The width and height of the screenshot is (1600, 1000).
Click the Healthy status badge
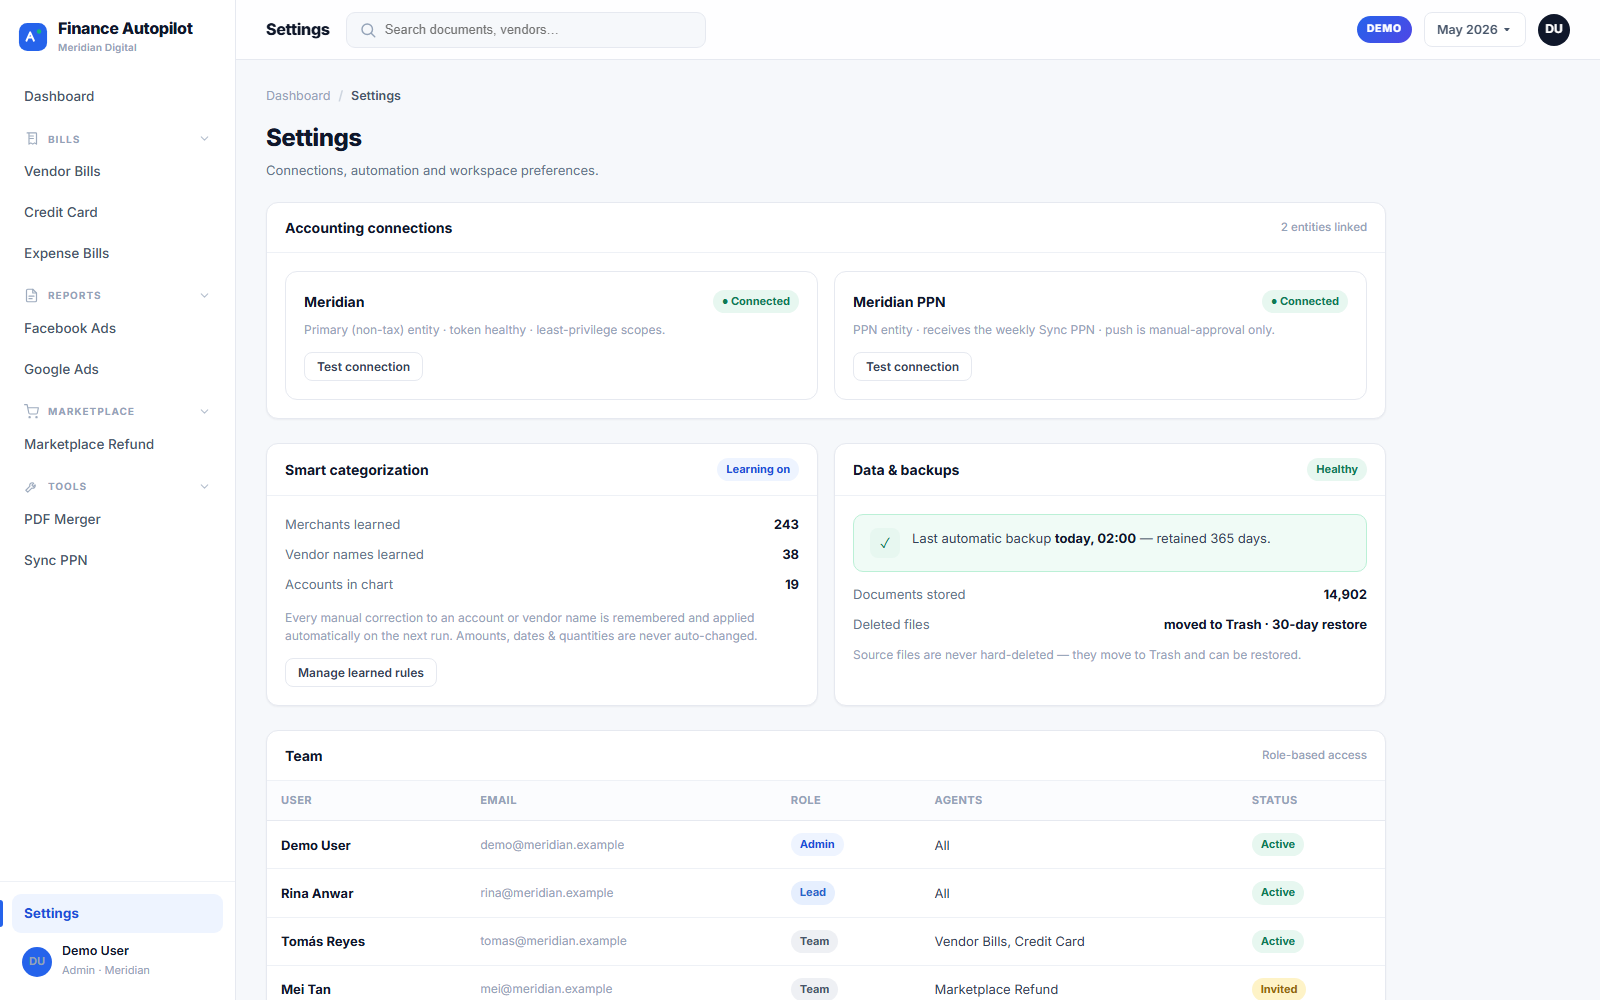point(1337,470)
